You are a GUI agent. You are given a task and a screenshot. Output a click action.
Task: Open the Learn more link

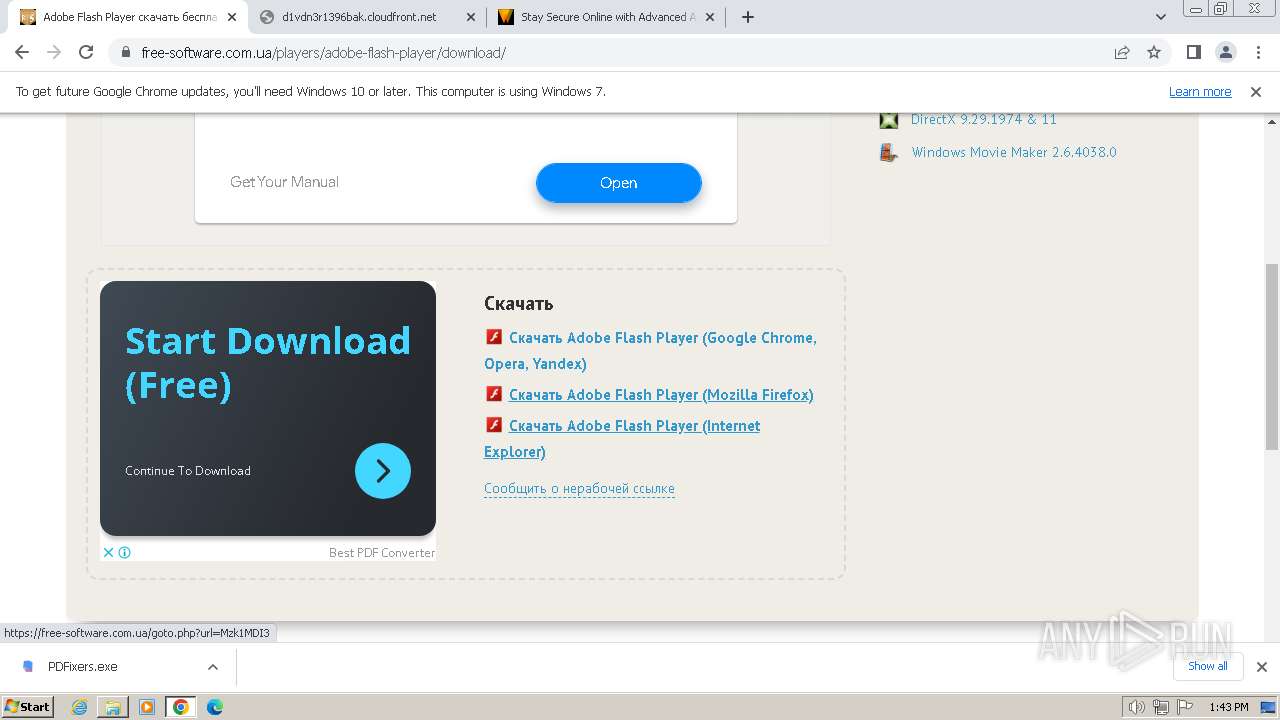coord(1200,91)
